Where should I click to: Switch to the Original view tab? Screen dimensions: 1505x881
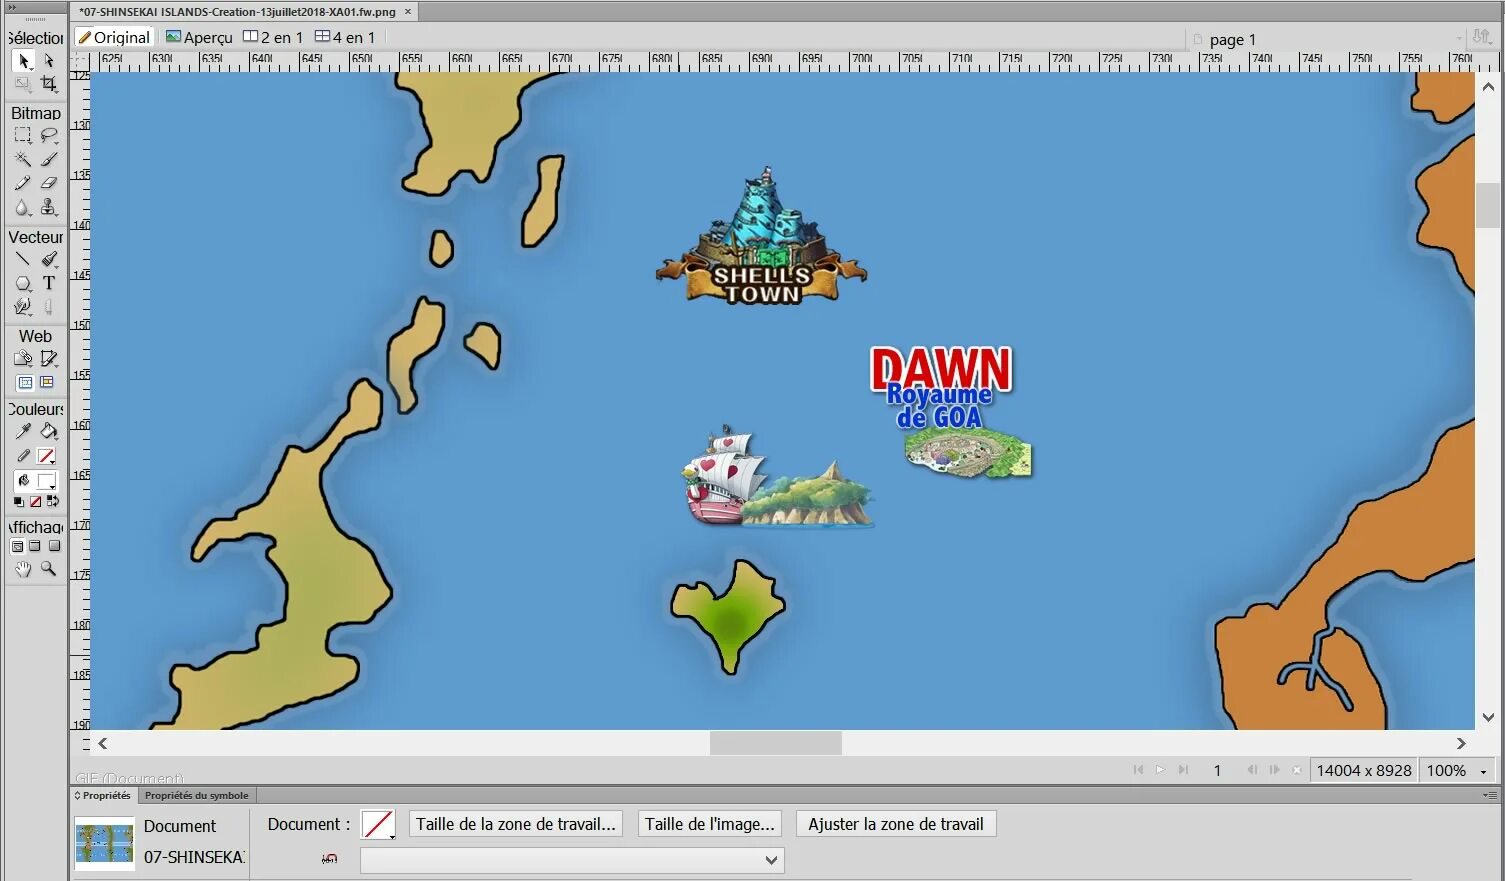pos(114,37)
